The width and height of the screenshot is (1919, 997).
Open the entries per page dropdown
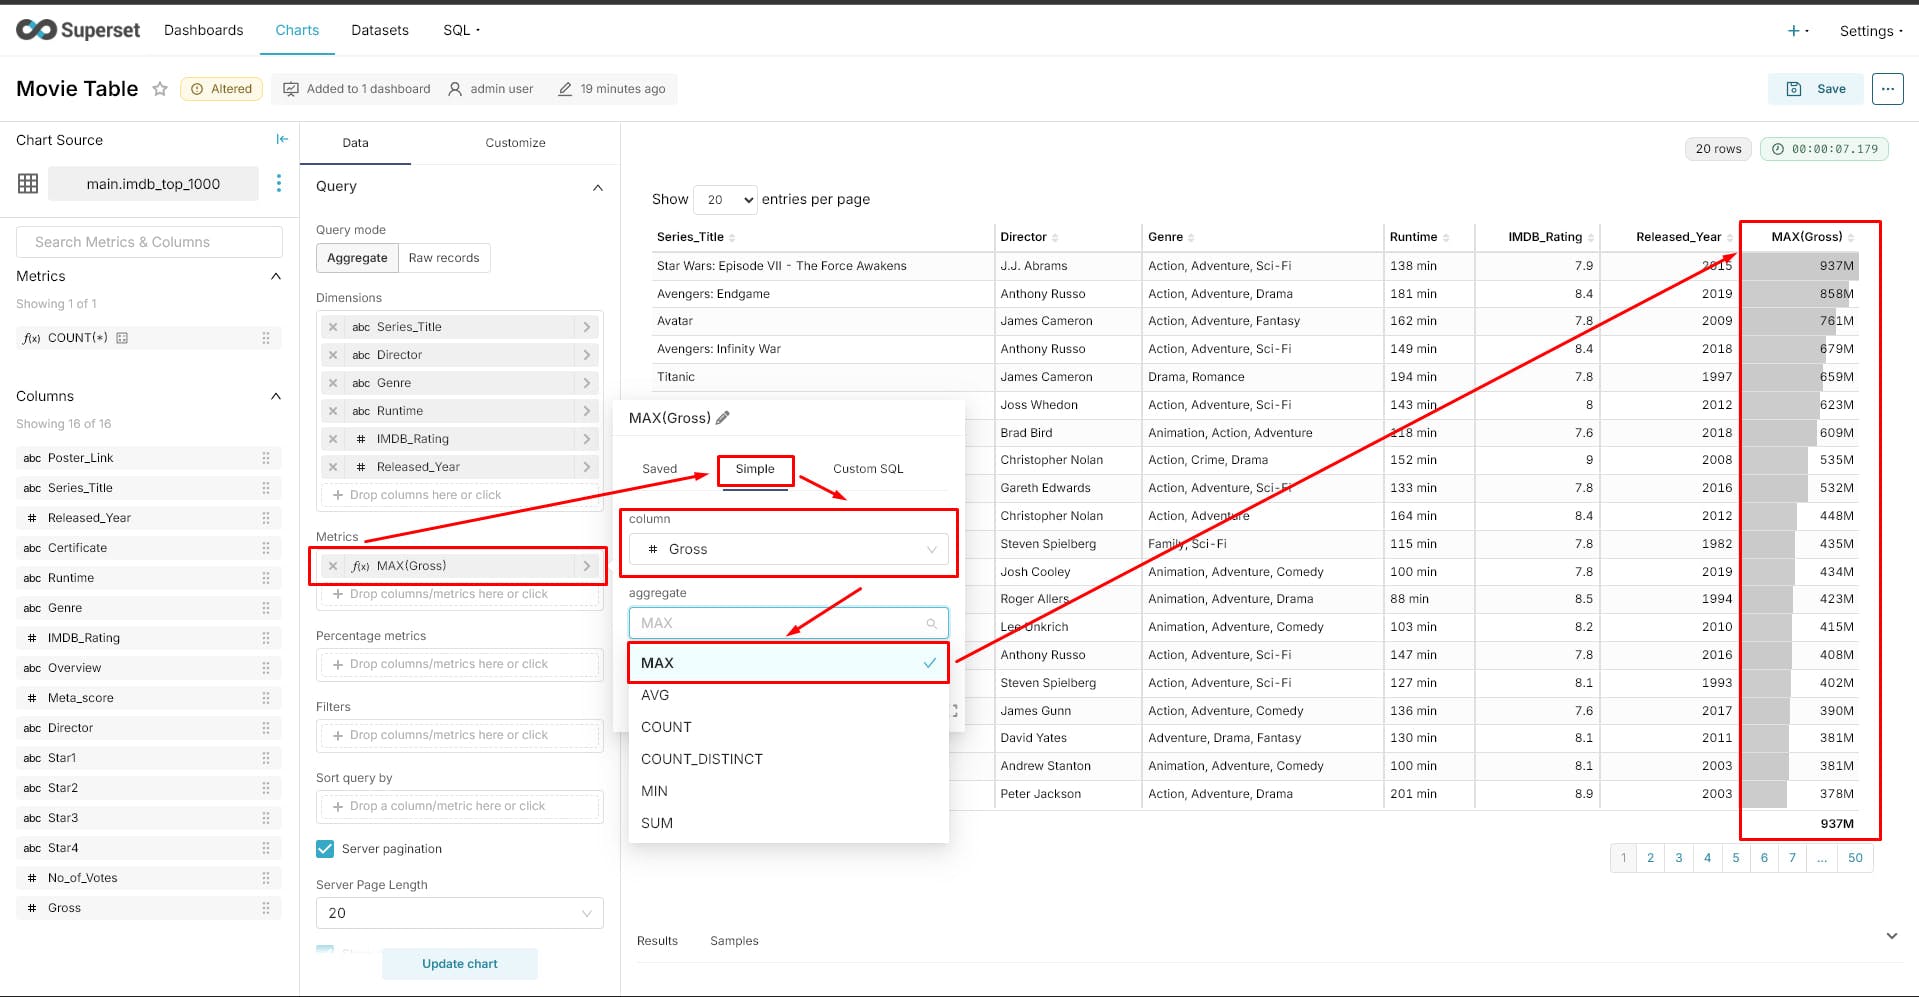click(x=725, y=200)
